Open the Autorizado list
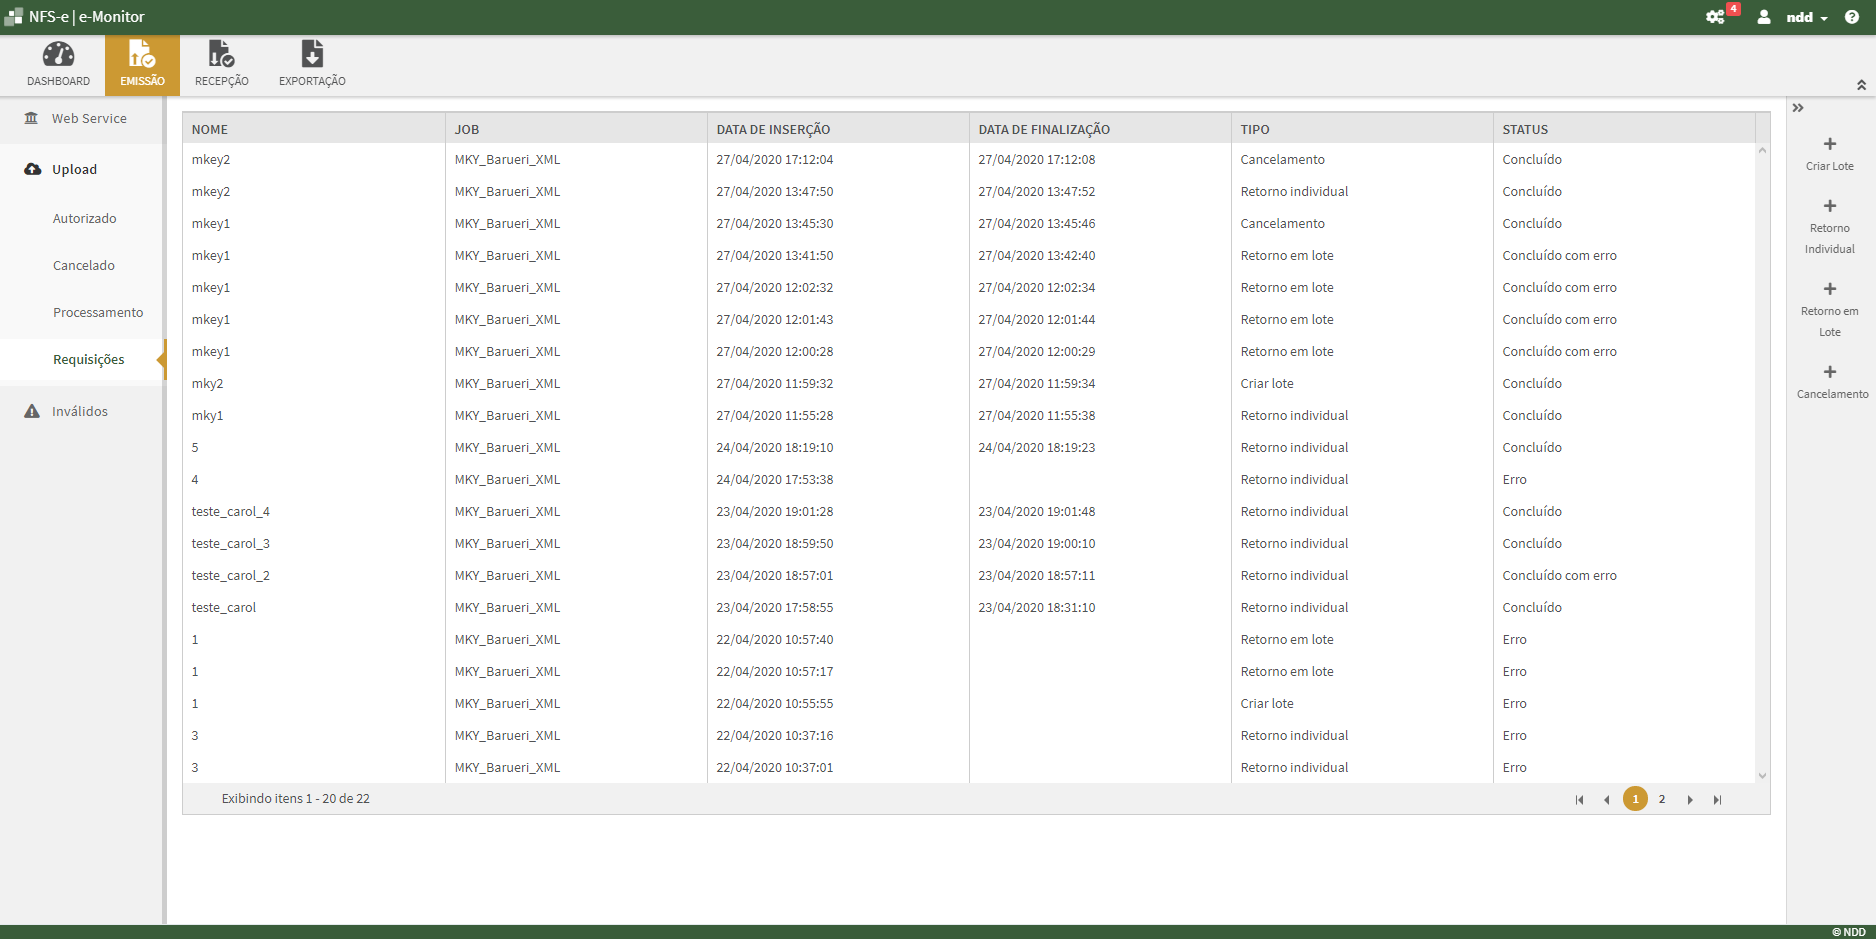 85,218
